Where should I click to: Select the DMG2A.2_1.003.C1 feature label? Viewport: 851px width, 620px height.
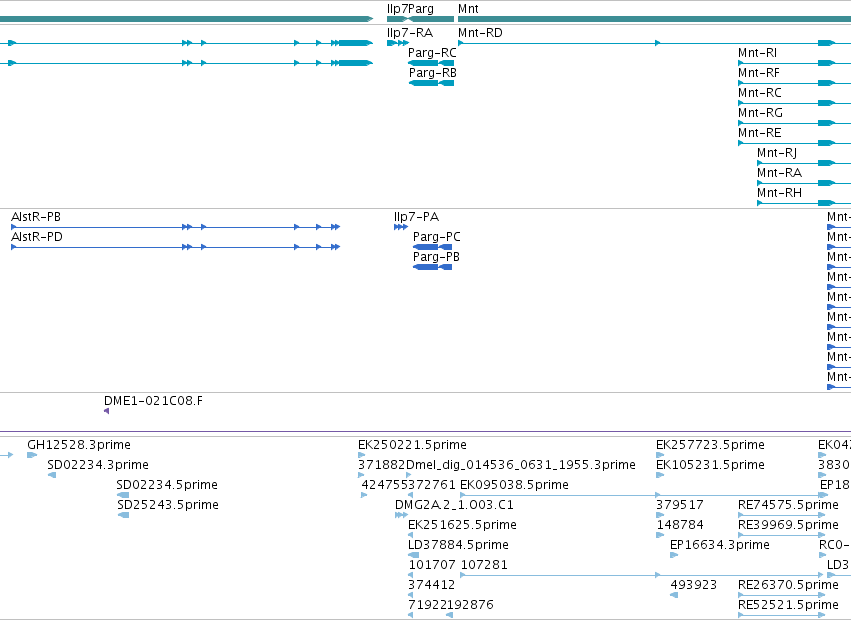pos(454,505)
